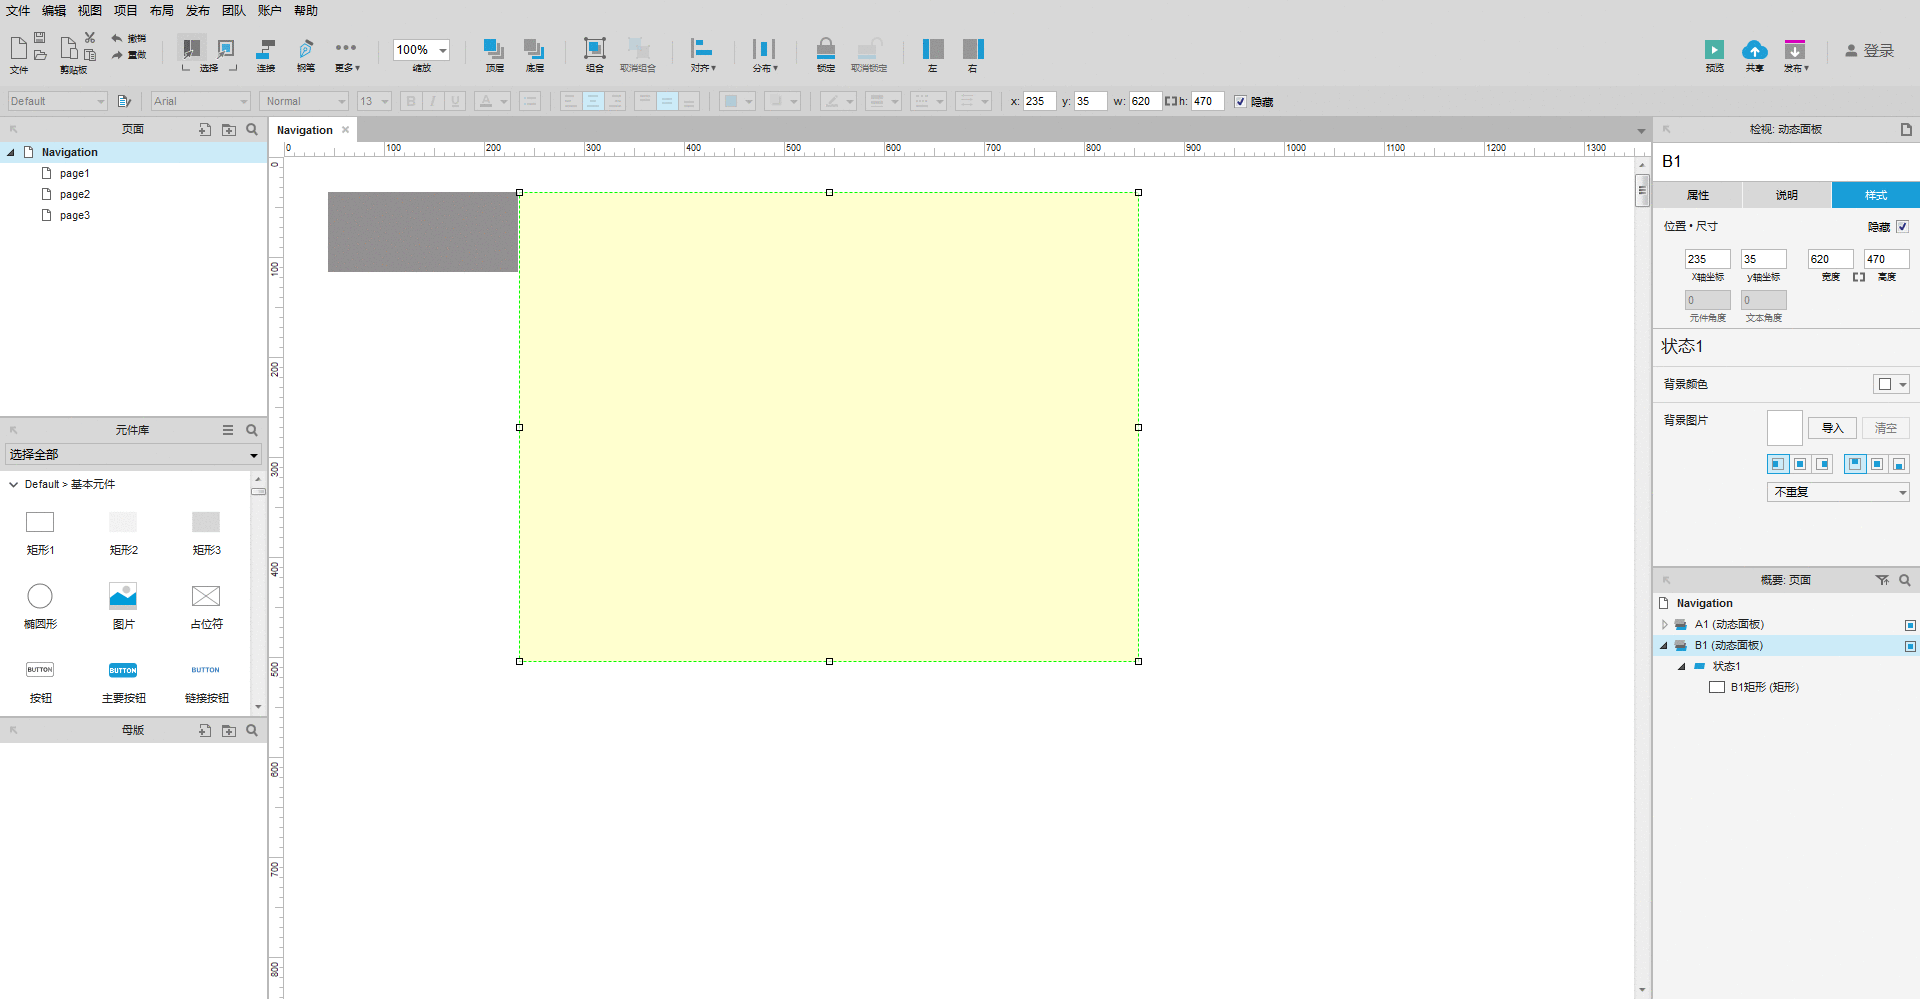
Task: Toggle the 隐藏 checkbox in inspector
Action: (1902, 227)
